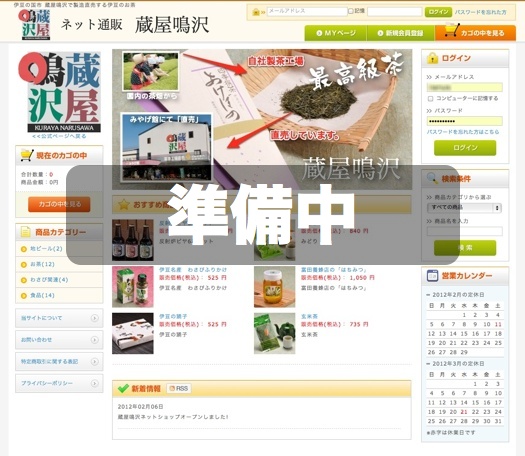This screenshot has height=456, width=525.
Task: Click the 商品名を入力 search field
Action: 464,231
